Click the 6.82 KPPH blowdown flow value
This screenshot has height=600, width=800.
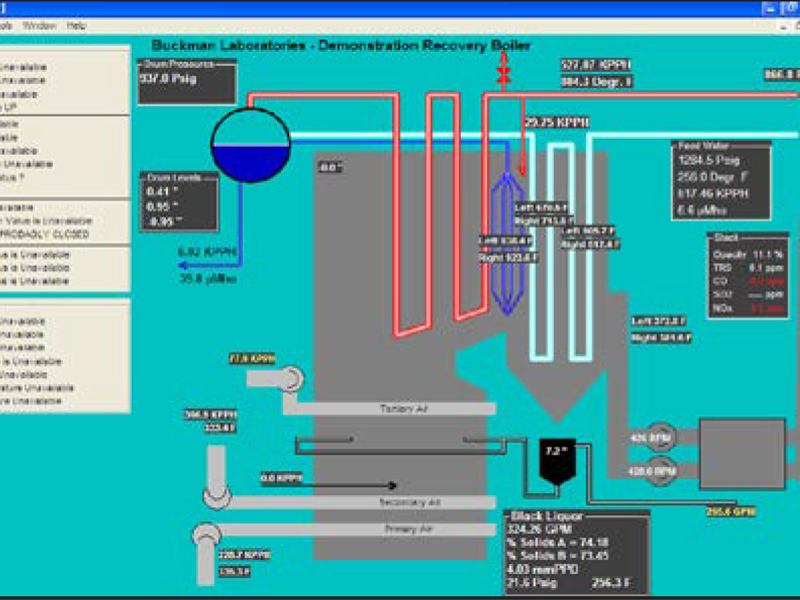tap(208, 252)
